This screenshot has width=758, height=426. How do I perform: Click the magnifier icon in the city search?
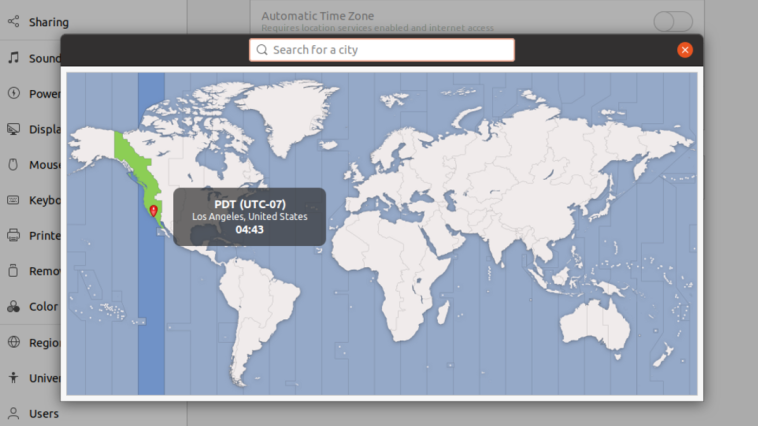pyautogui.click(x=262, y=50)
